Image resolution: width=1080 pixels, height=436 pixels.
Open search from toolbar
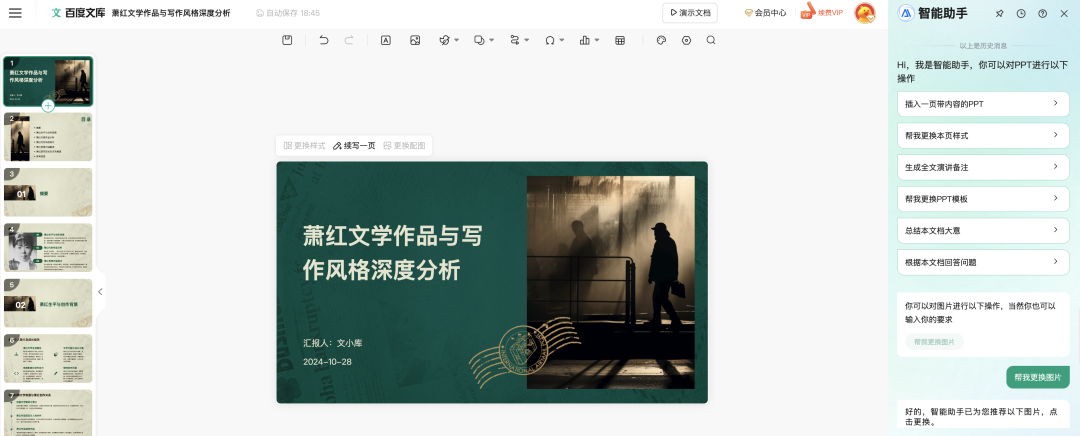pyautogui.click(x=711, y=41)
